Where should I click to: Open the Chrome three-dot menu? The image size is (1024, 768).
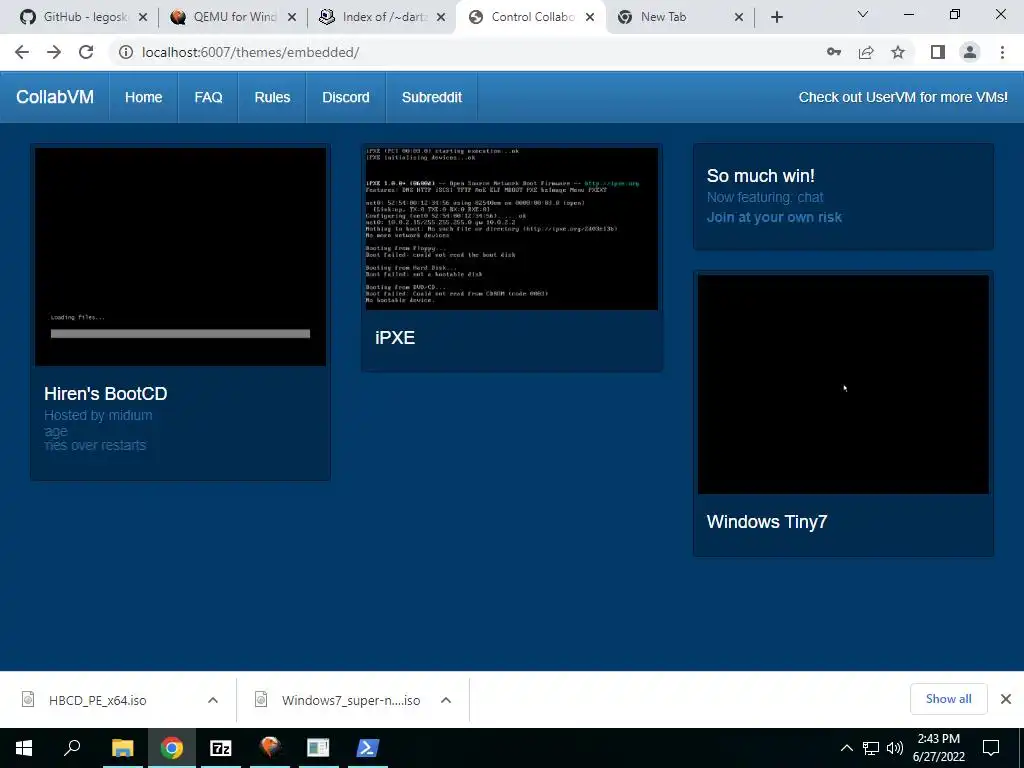coord(1002,52)
